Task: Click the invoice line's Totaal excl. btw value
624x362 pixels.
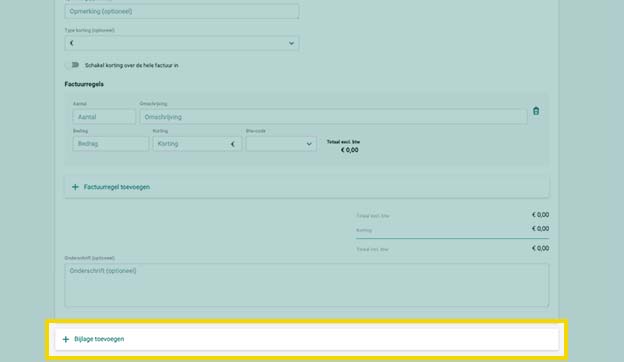Action: [x=349, y=150]
